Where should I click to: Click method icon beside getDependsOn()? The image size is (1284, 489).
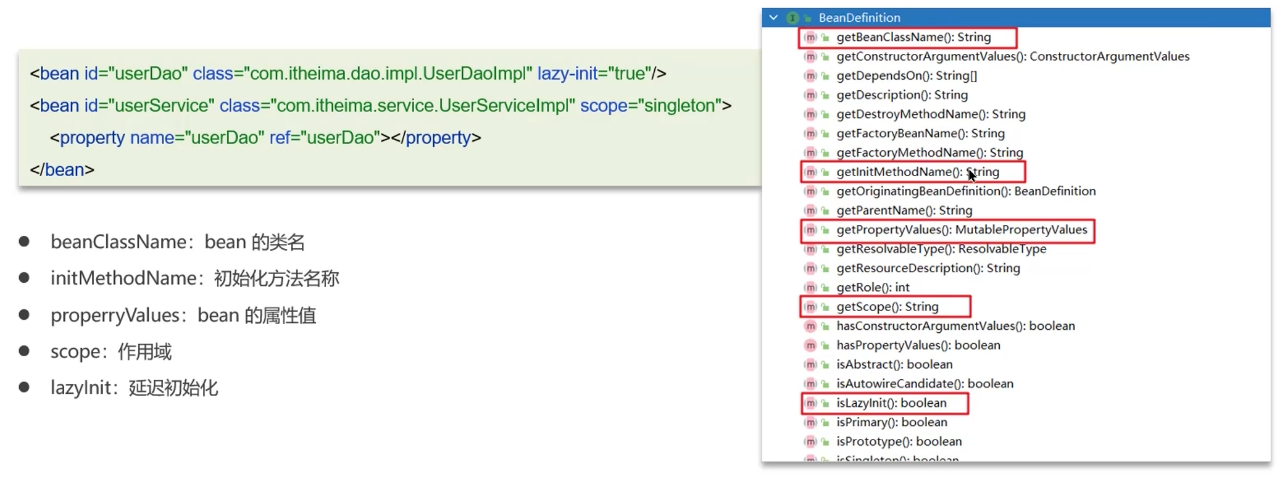811,76
